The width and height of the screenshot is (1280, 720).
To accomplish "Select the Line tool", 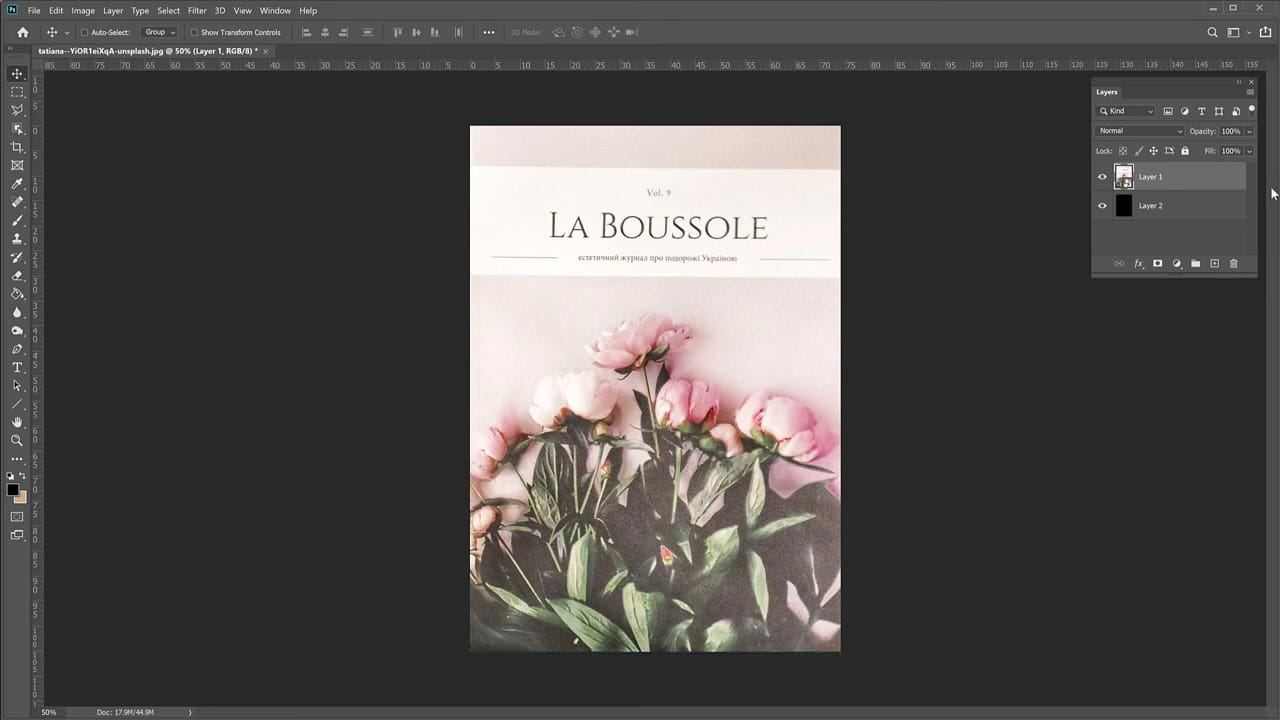I will pos(17,404).
